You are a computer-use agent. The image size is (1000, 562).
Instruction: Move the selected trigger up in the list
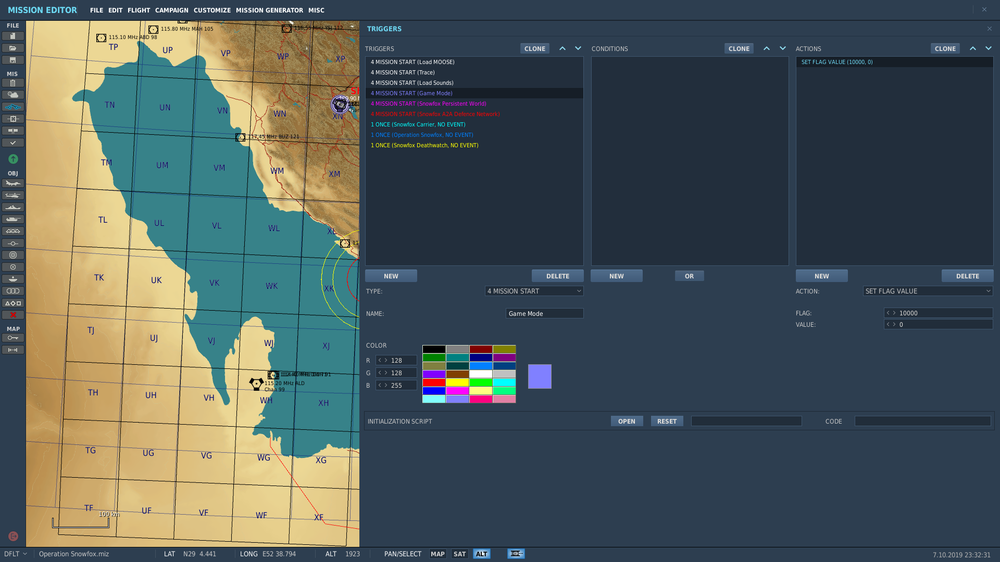tap(562, 48)
